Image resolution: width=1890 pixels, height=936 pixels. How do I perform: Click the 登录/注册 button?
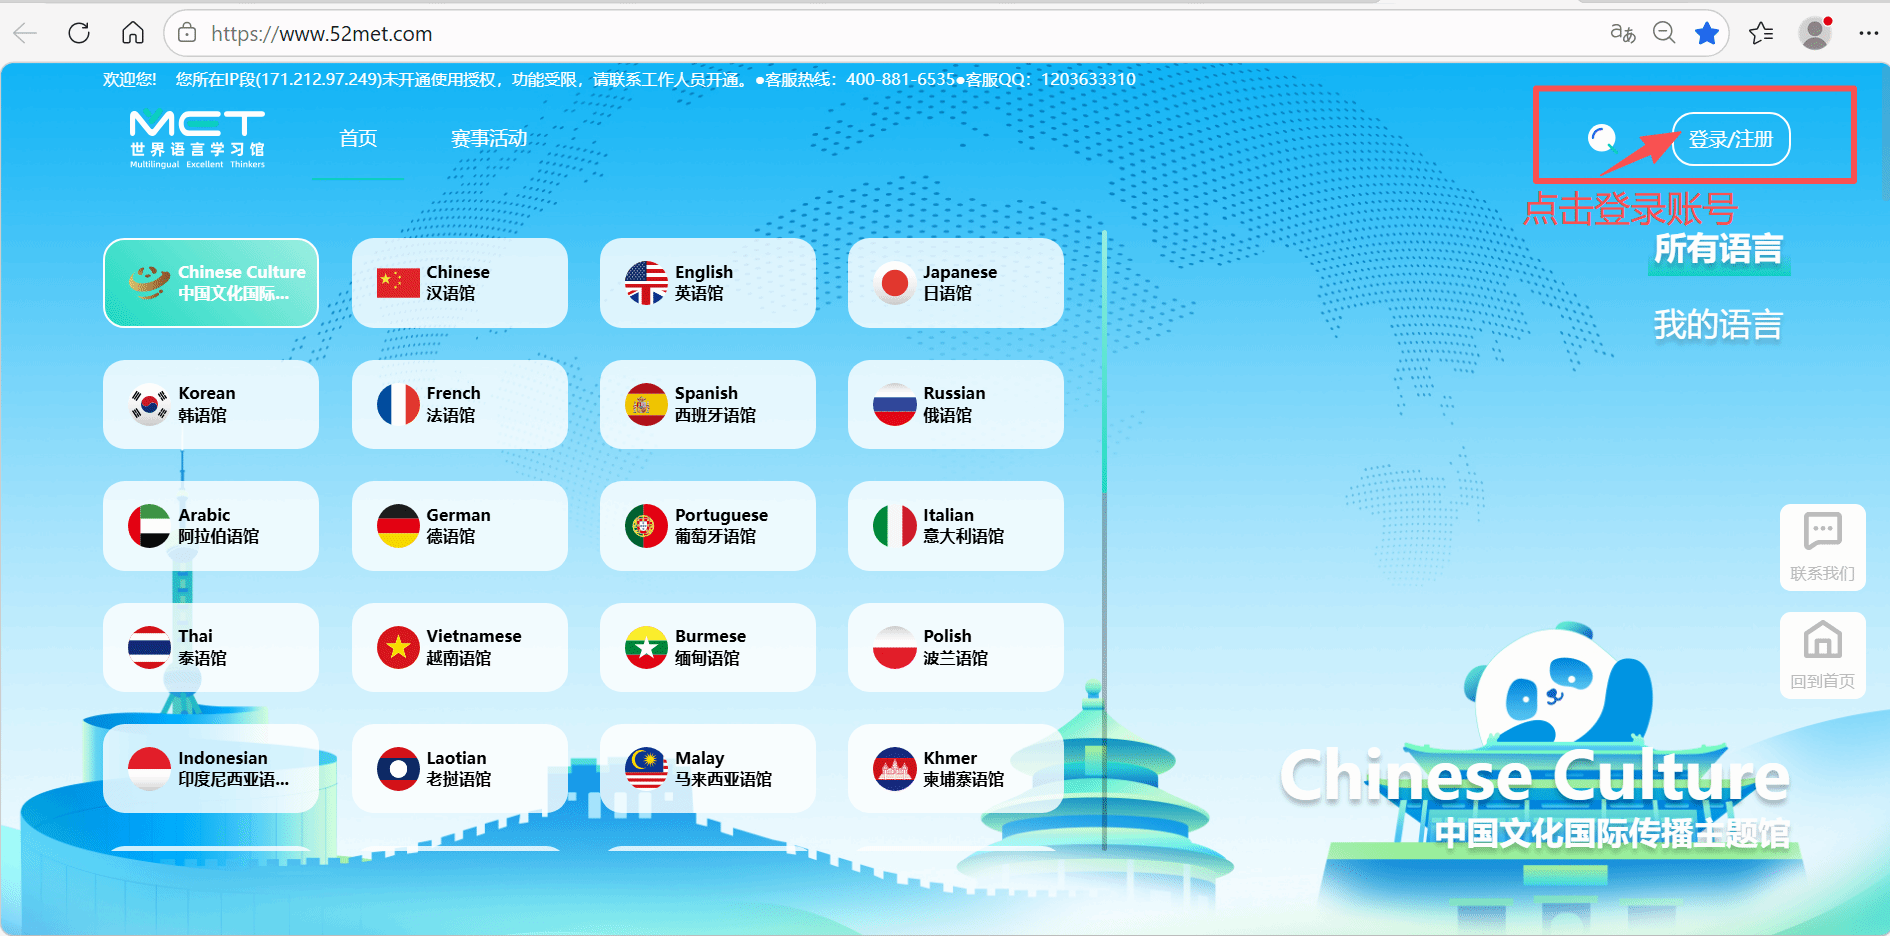(x=1730, y=139)
